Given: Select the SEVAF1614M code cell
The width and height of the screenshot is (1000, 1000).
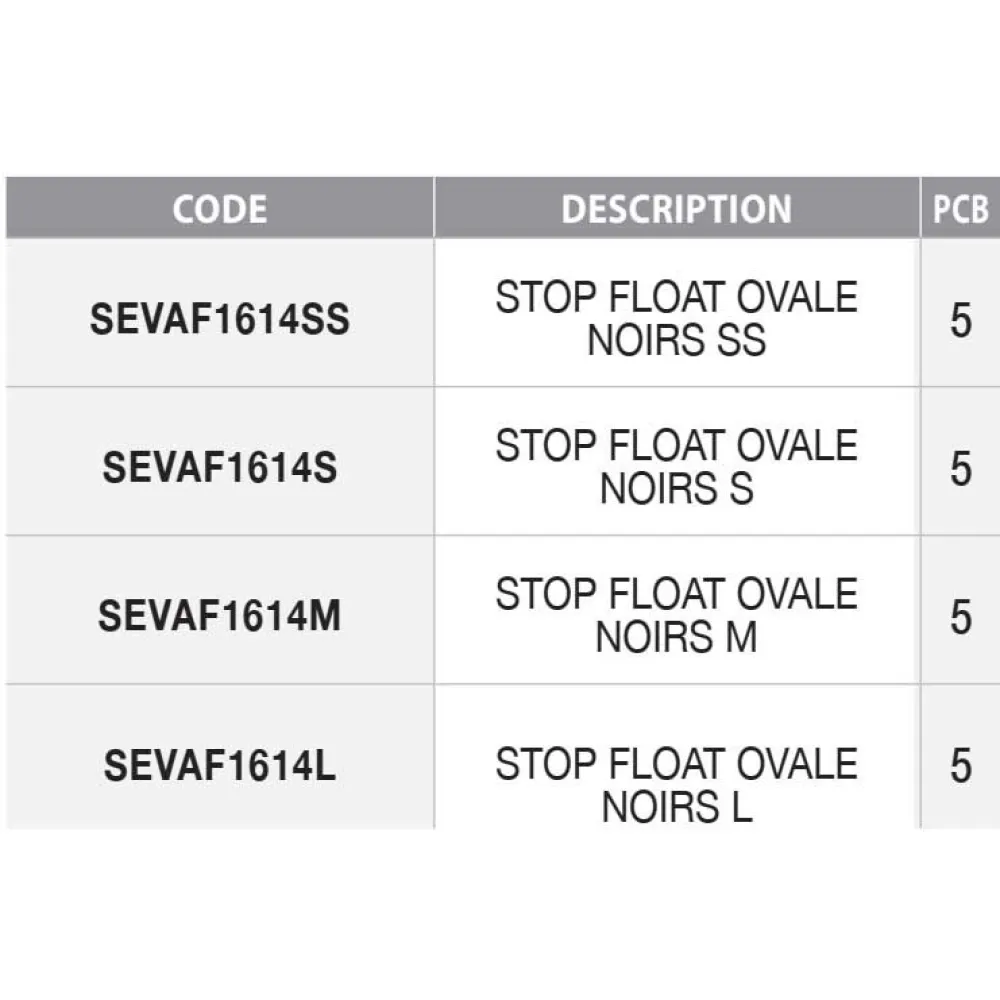Looking at the screenshot, I should [x=220, y=616].
